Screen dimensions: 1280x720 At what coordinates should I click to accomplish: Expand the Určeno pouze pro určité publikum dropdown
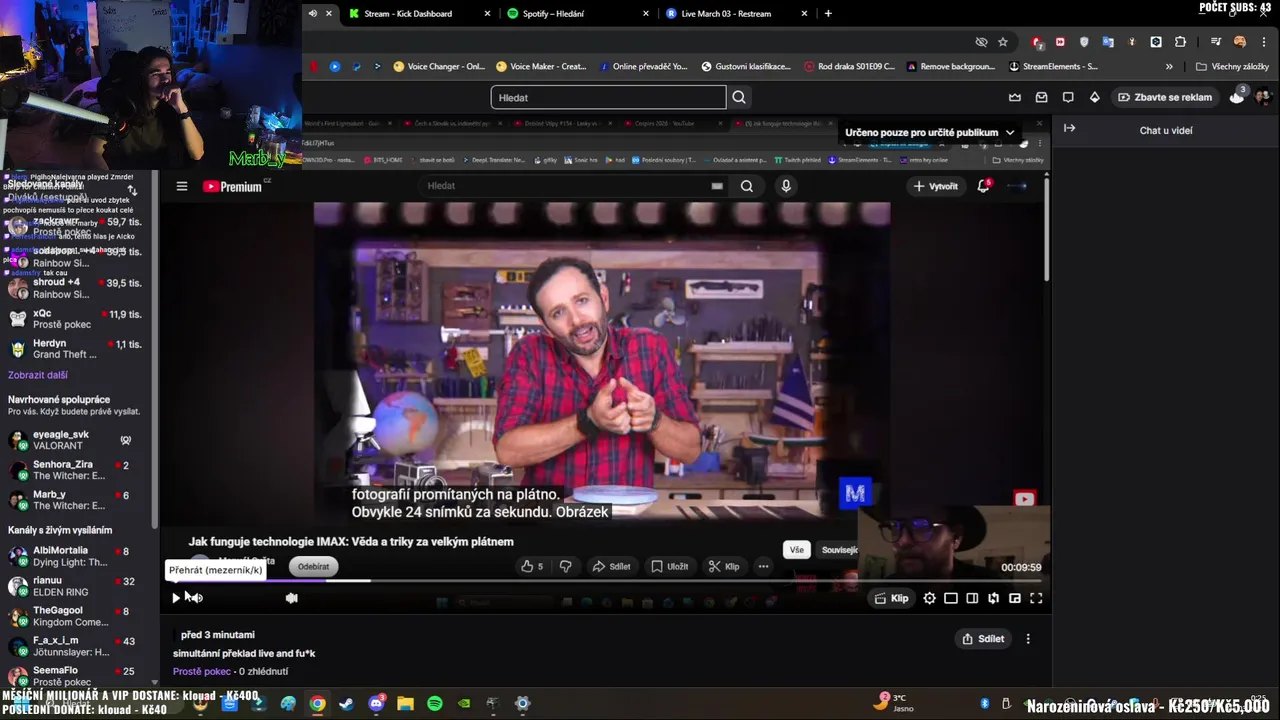[930, 132]
